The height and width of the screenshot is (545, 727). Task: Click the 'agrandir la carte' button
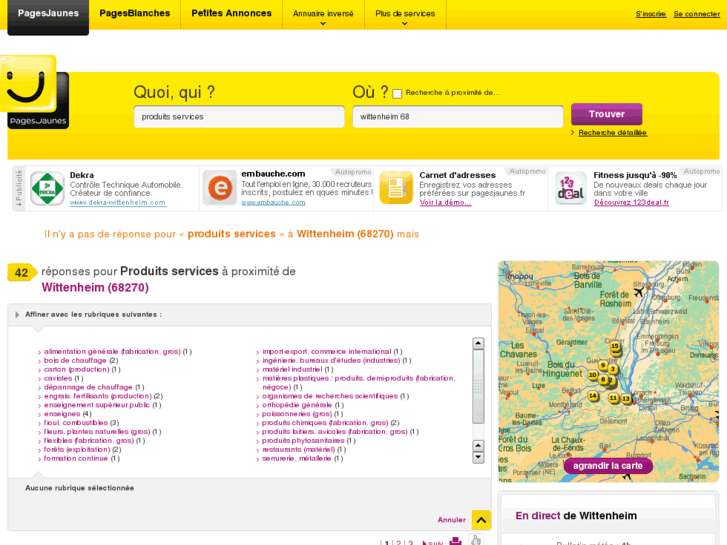608,466
